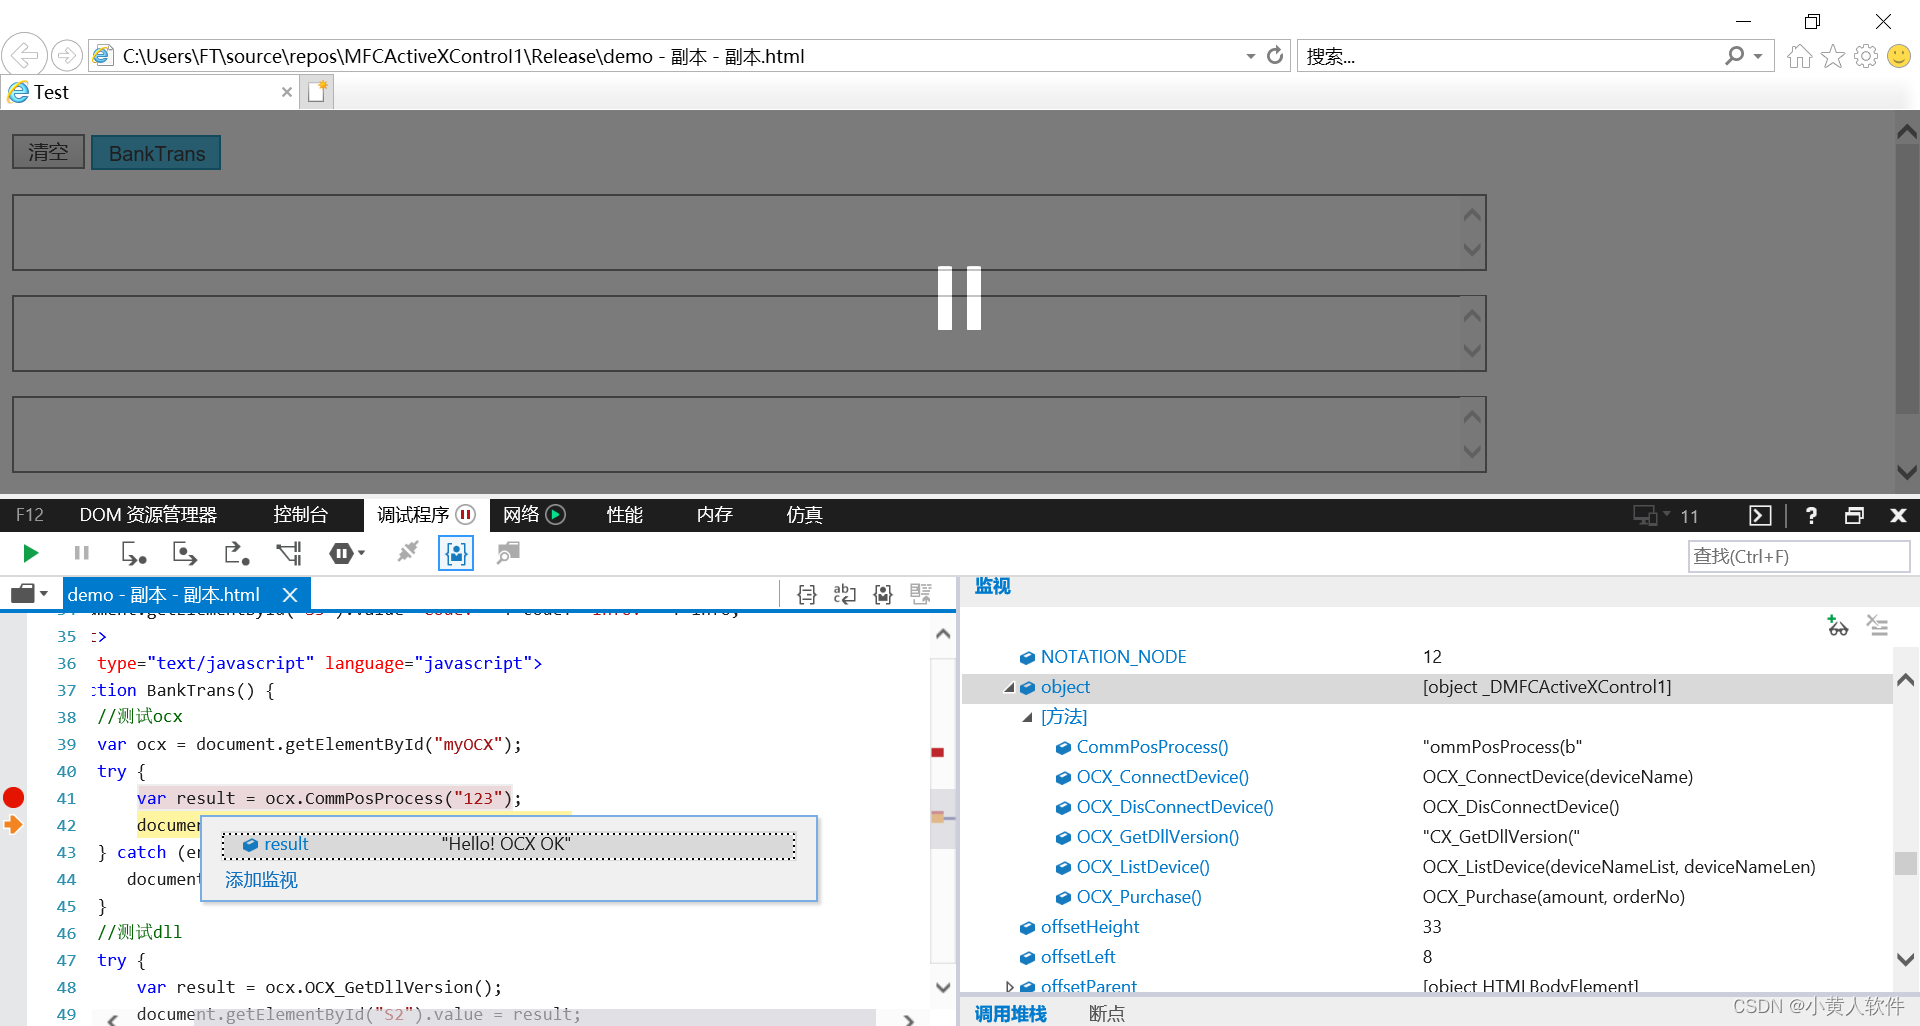
Task: Click the Step Over icon
Action: pyautogui.click(x=185, y=553)
